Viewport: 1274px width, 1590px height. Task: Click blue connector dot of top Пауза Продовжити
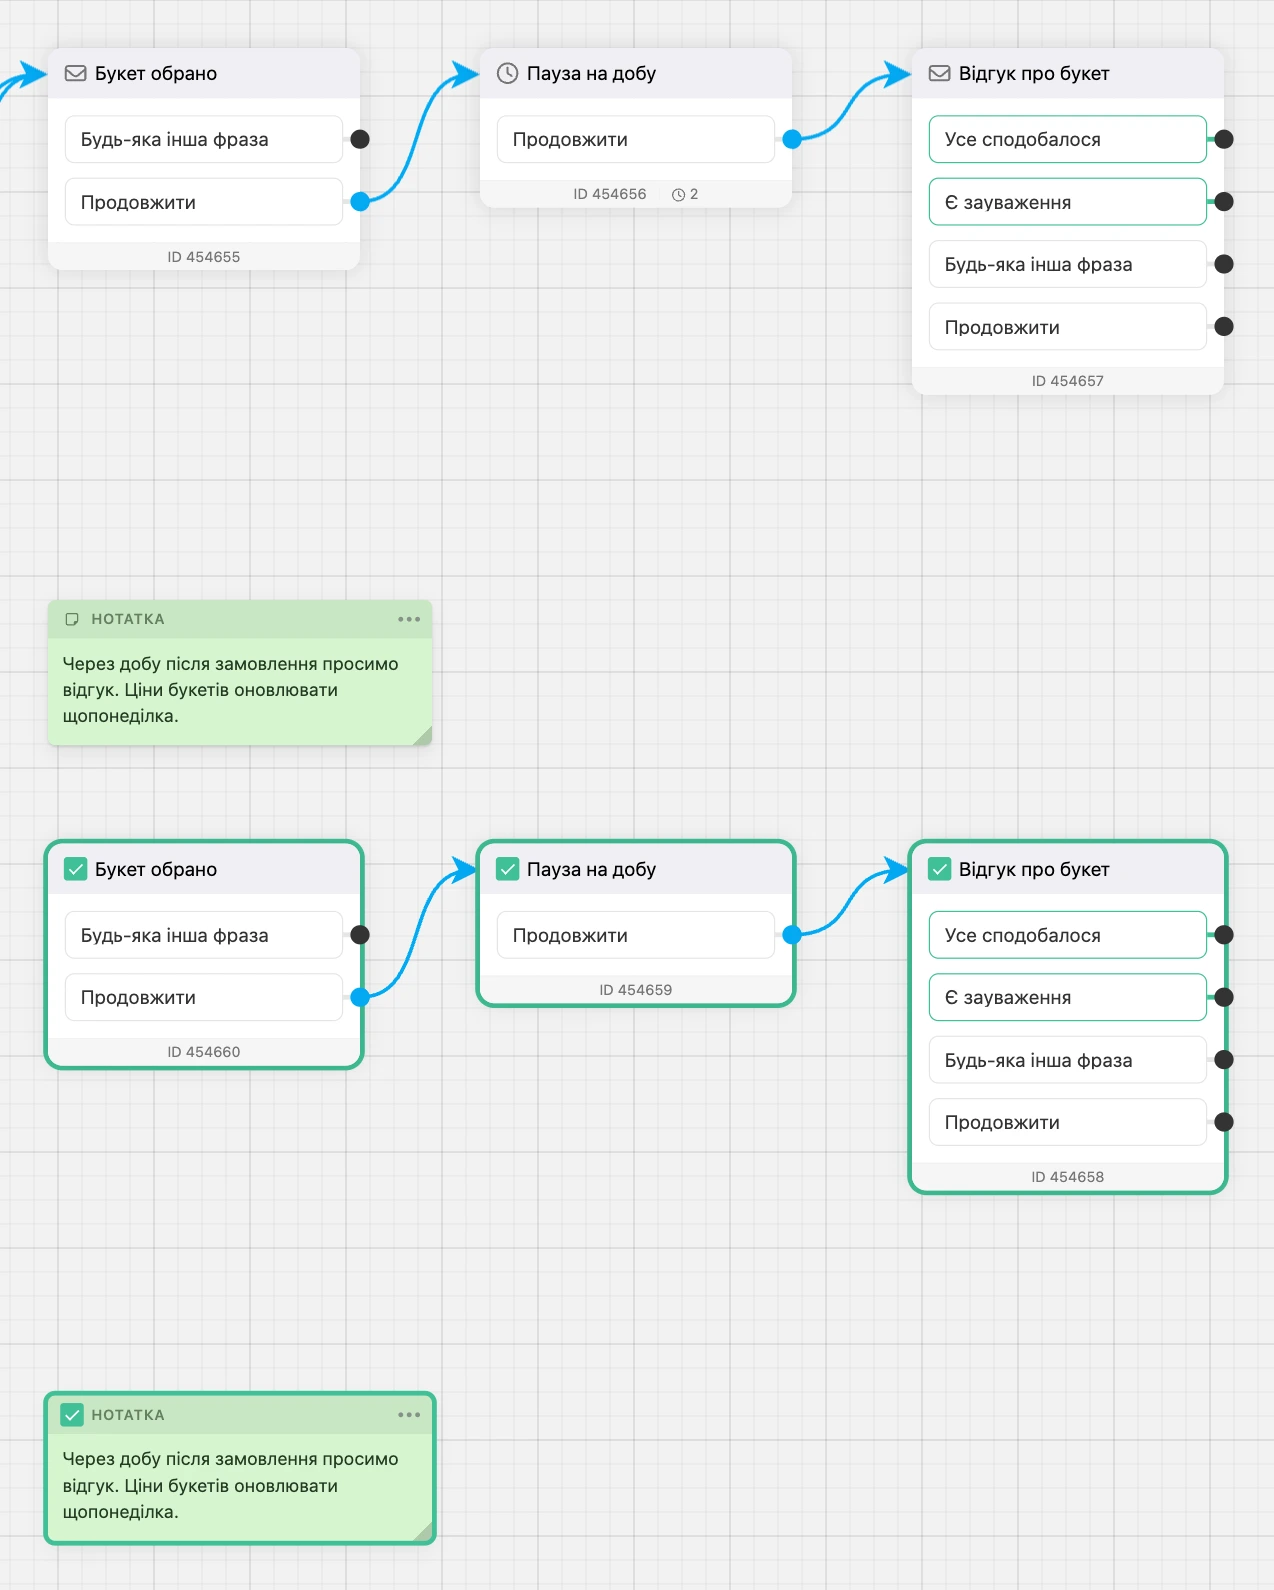tap(792, 139)
